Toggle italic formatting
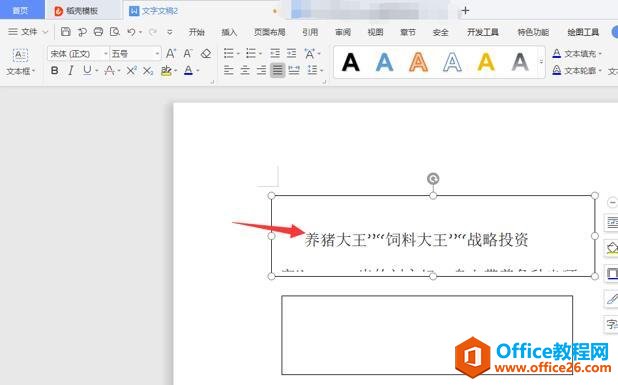 point(71,71)
